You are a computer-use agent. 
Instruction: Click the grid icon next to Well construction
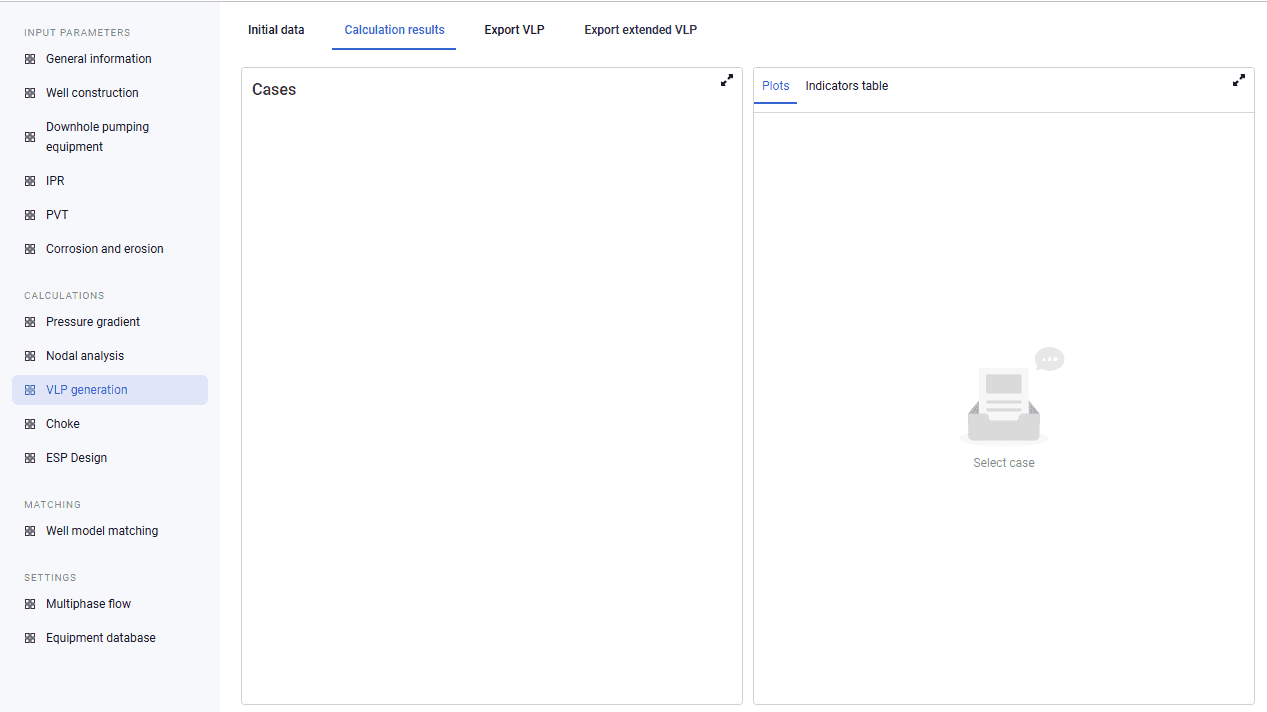(x=30, y=93)
